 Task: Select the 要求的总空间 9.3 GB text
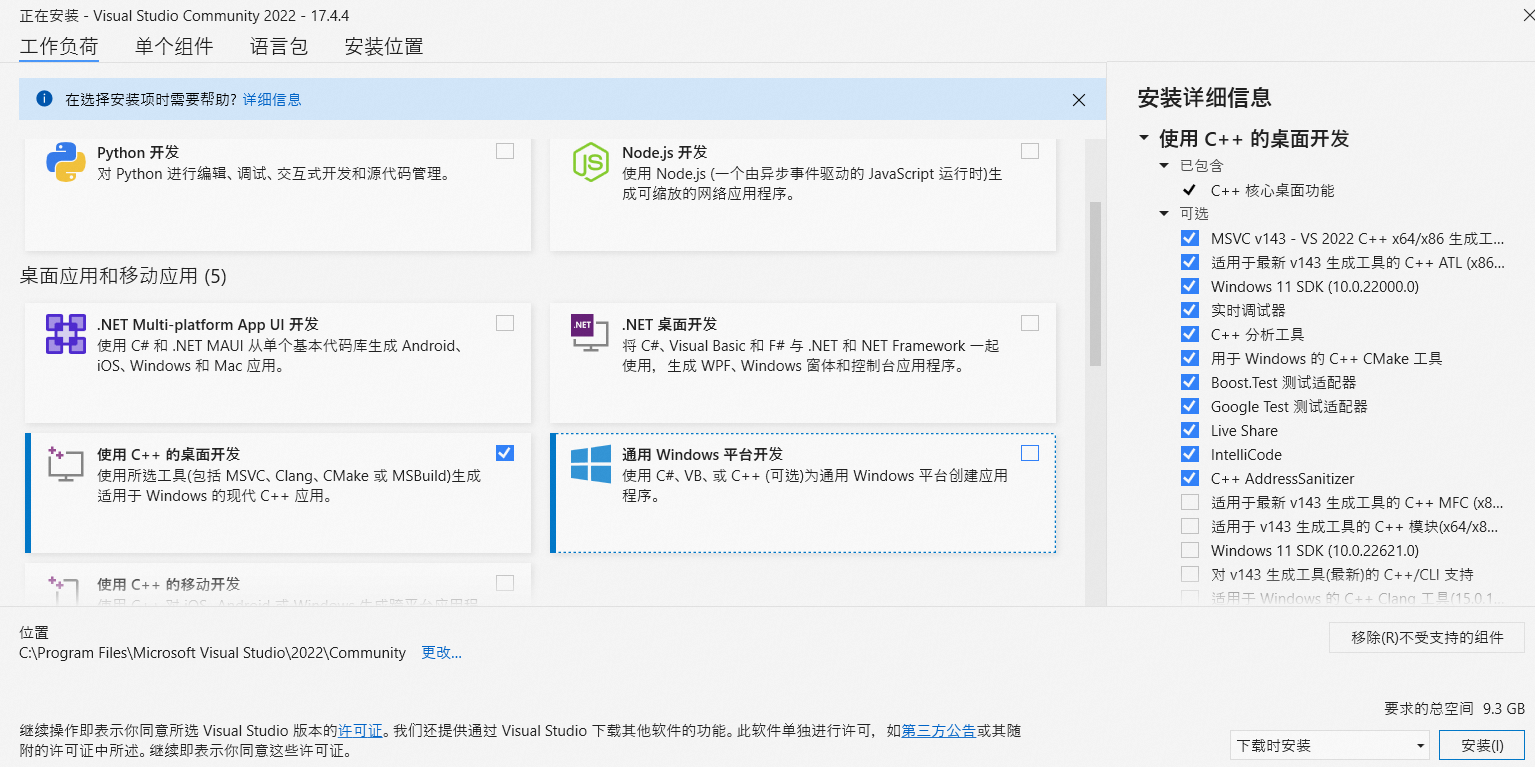(1454, 708)
